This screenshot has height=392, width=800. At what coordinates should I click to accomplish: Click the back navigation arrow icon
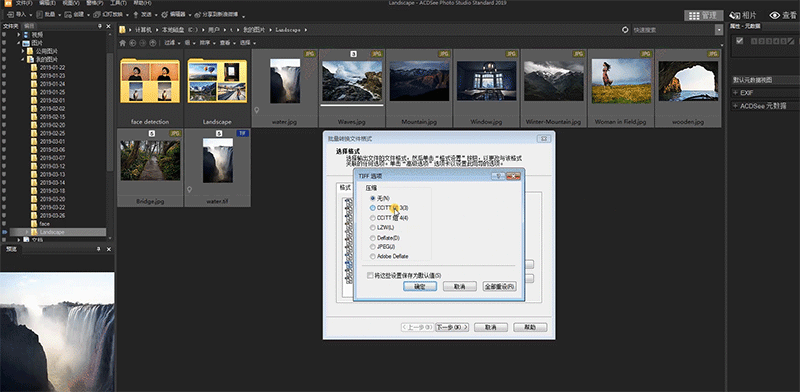pyautogui.click(x=133, y=43)
